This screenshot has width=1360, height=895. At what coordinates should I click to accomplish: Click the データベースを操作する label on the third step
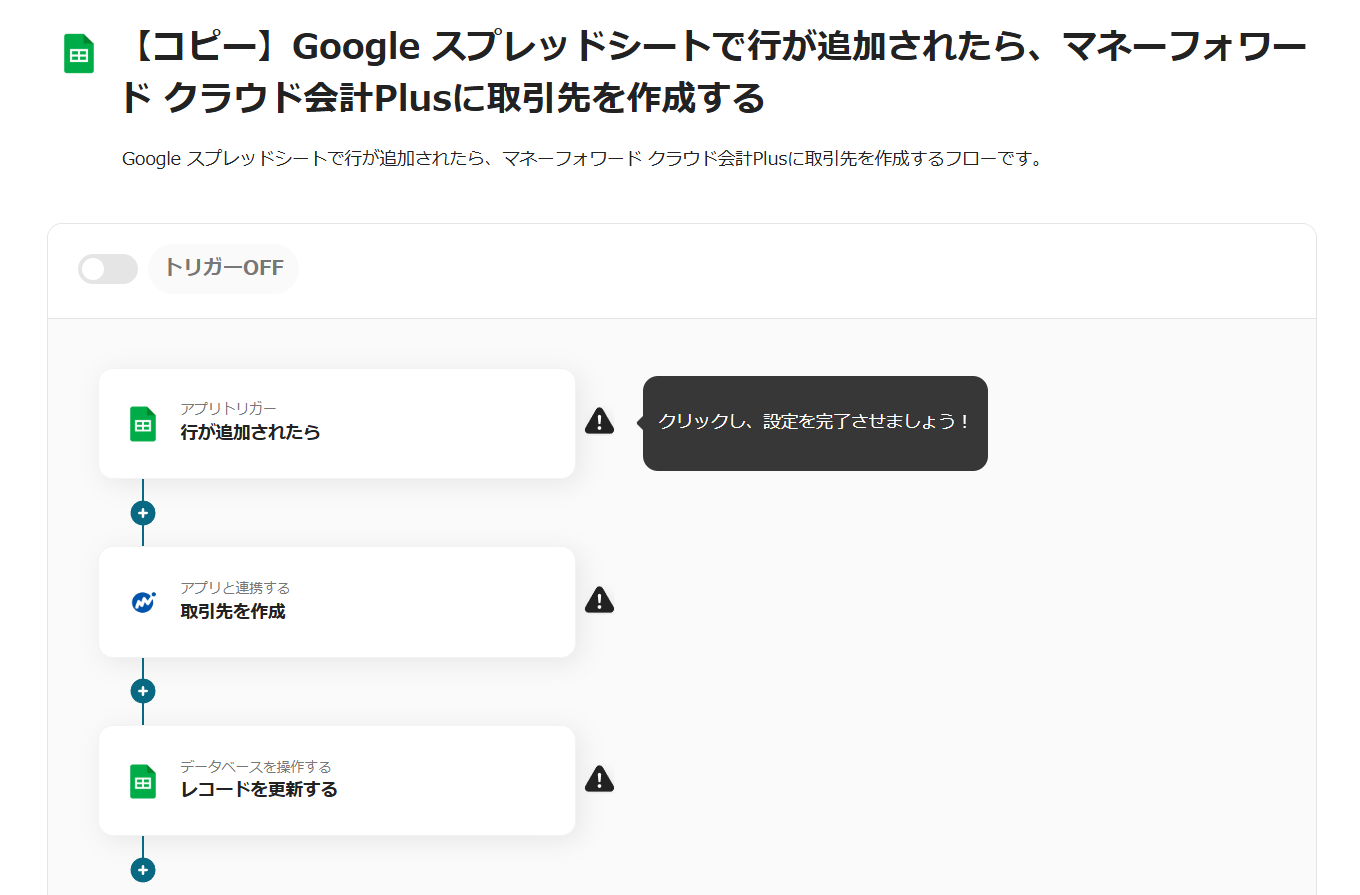click(x=255, y=767)
